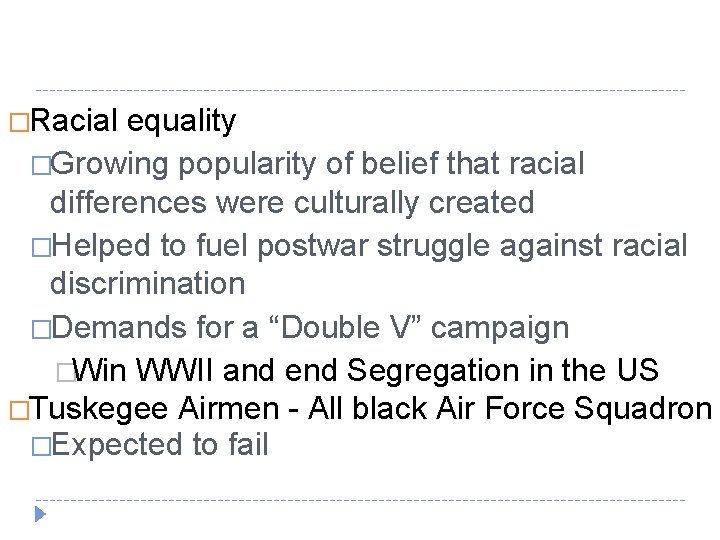Click the blue bullet before Demands for a

pos(41,329)
